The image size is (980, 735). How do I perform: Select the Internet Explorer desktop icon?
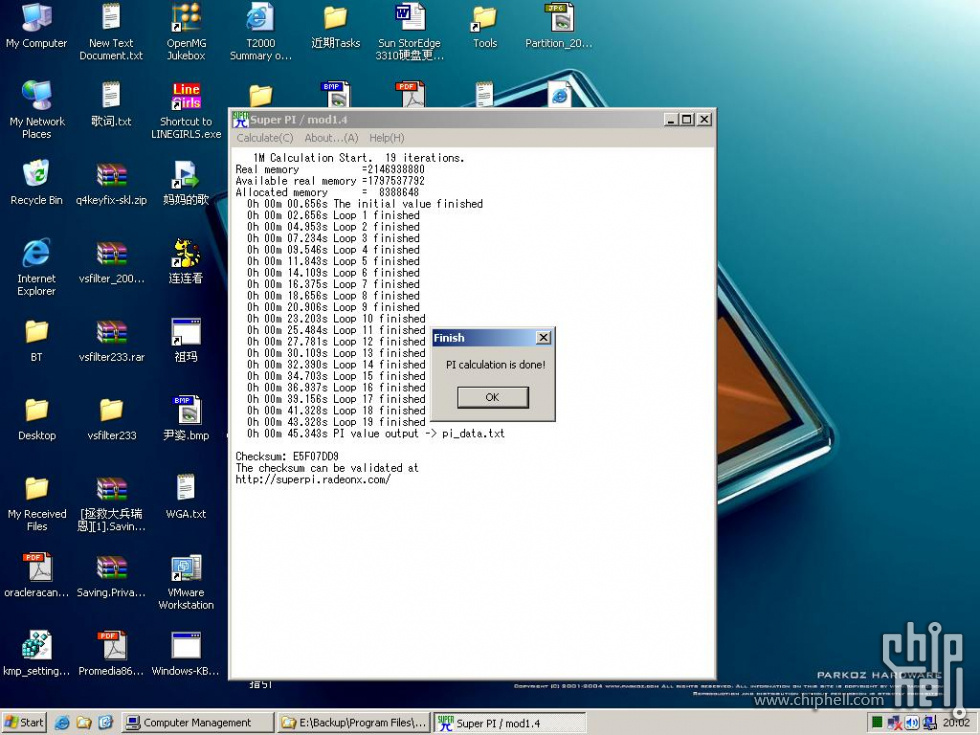36,268
